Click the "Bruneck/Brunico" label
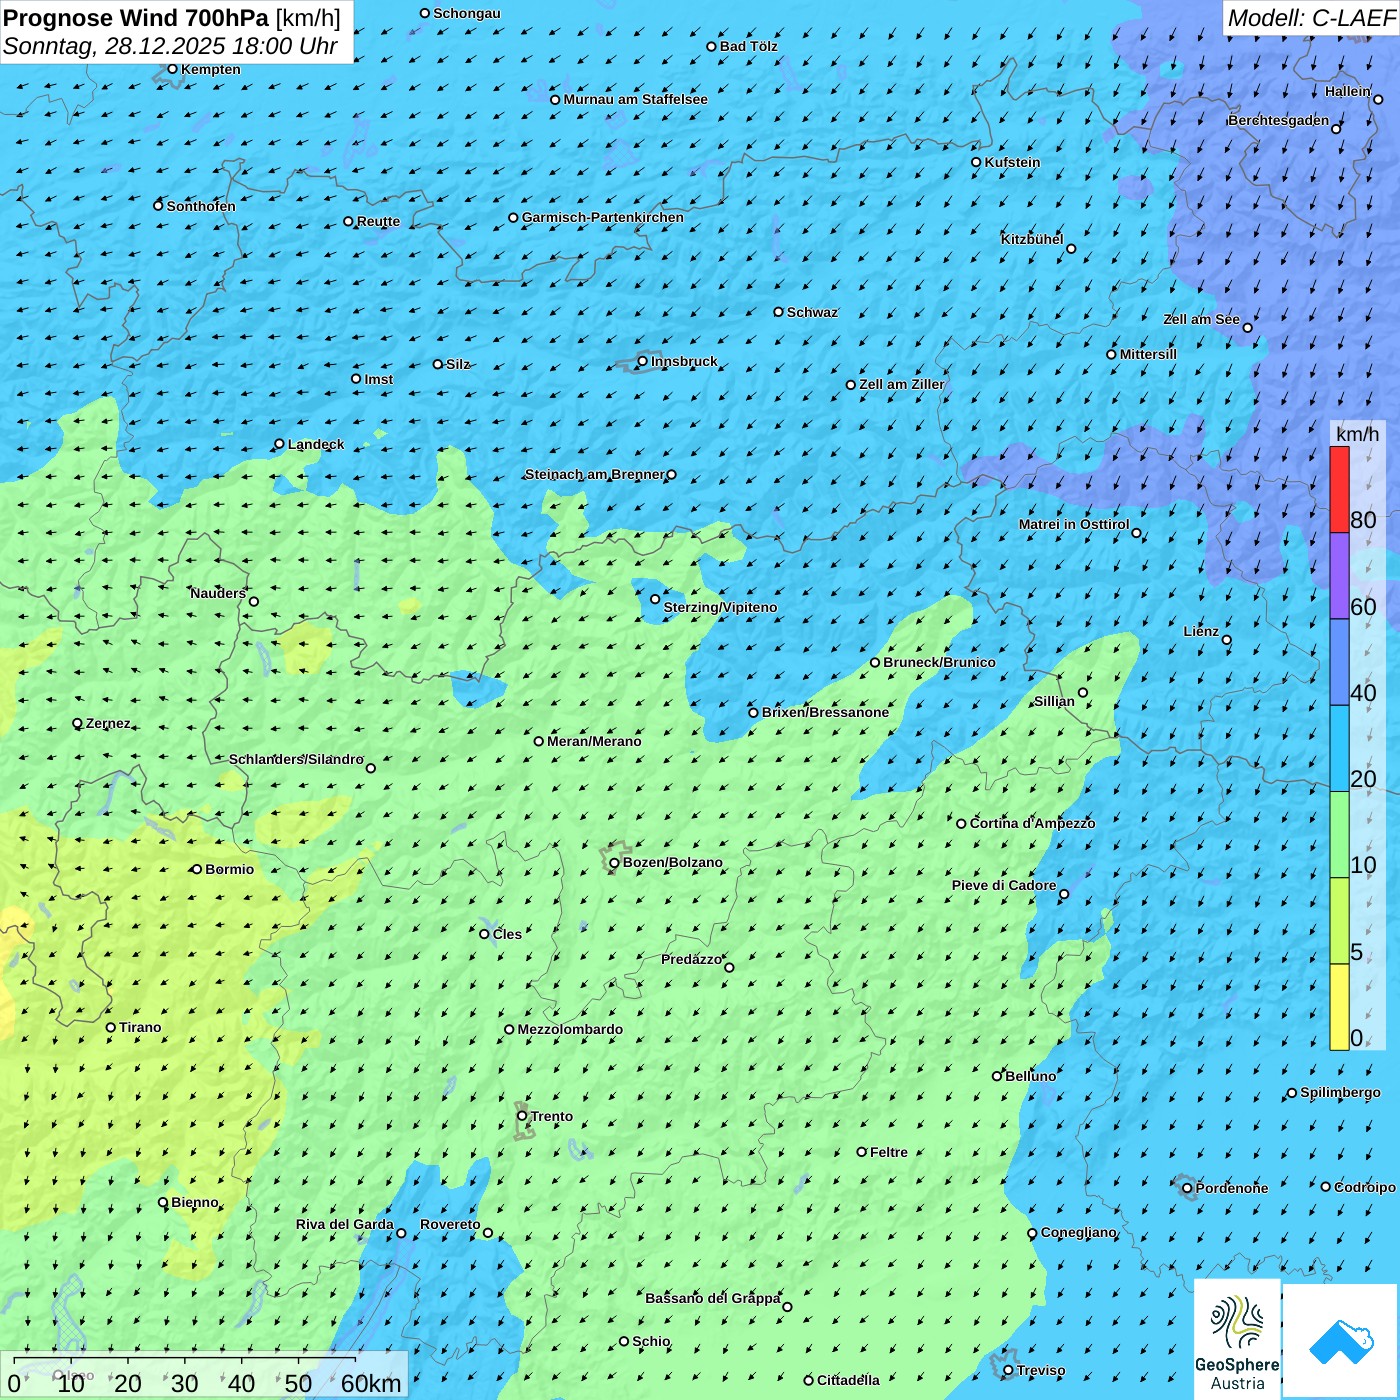 [x=939, y=662]
